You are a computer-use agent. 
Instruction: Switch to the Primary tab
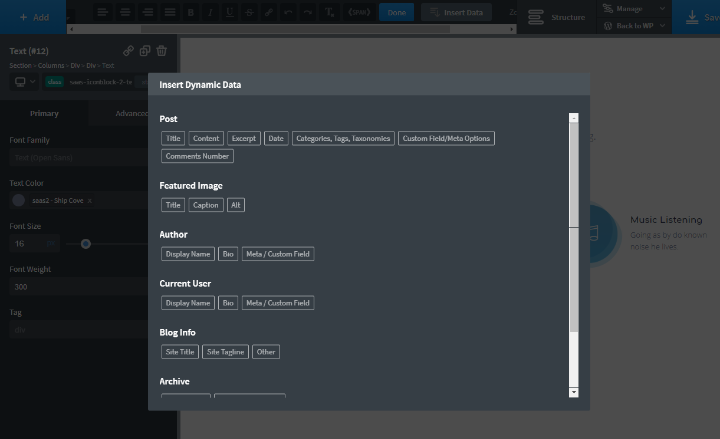44,113
